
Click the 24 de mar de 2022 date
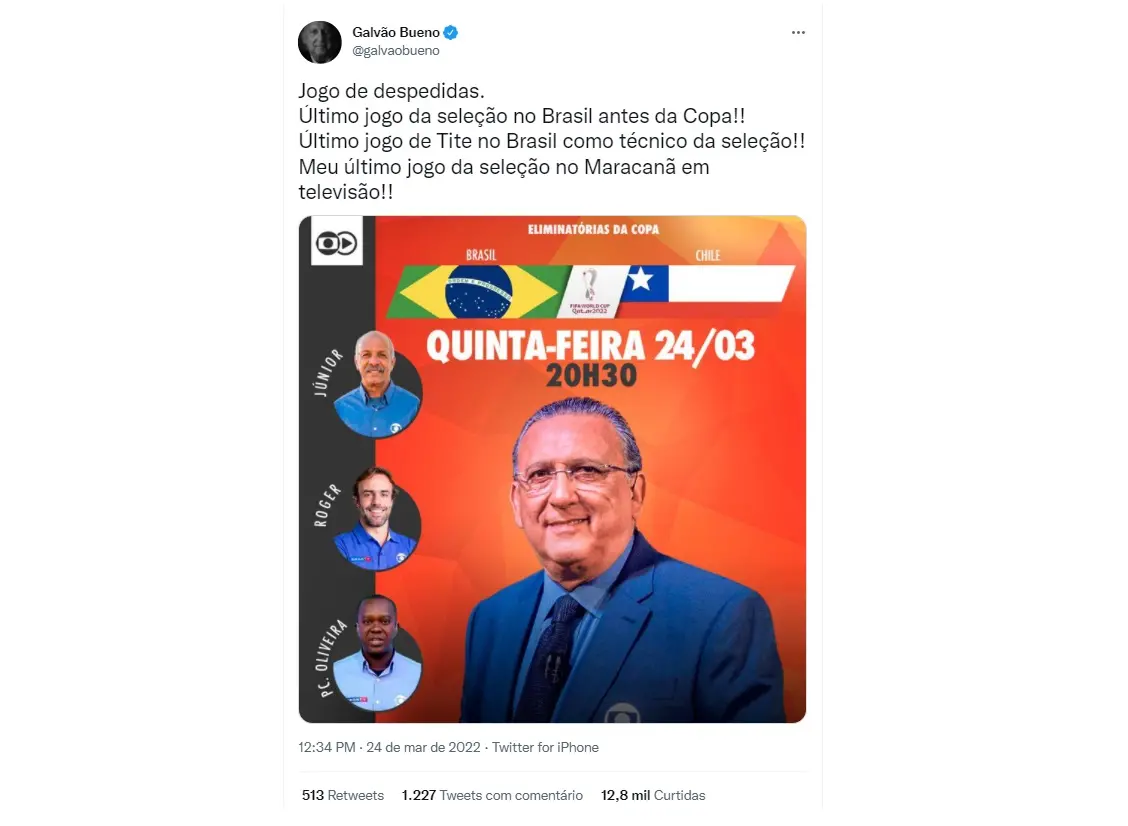(x=423, y=748)
